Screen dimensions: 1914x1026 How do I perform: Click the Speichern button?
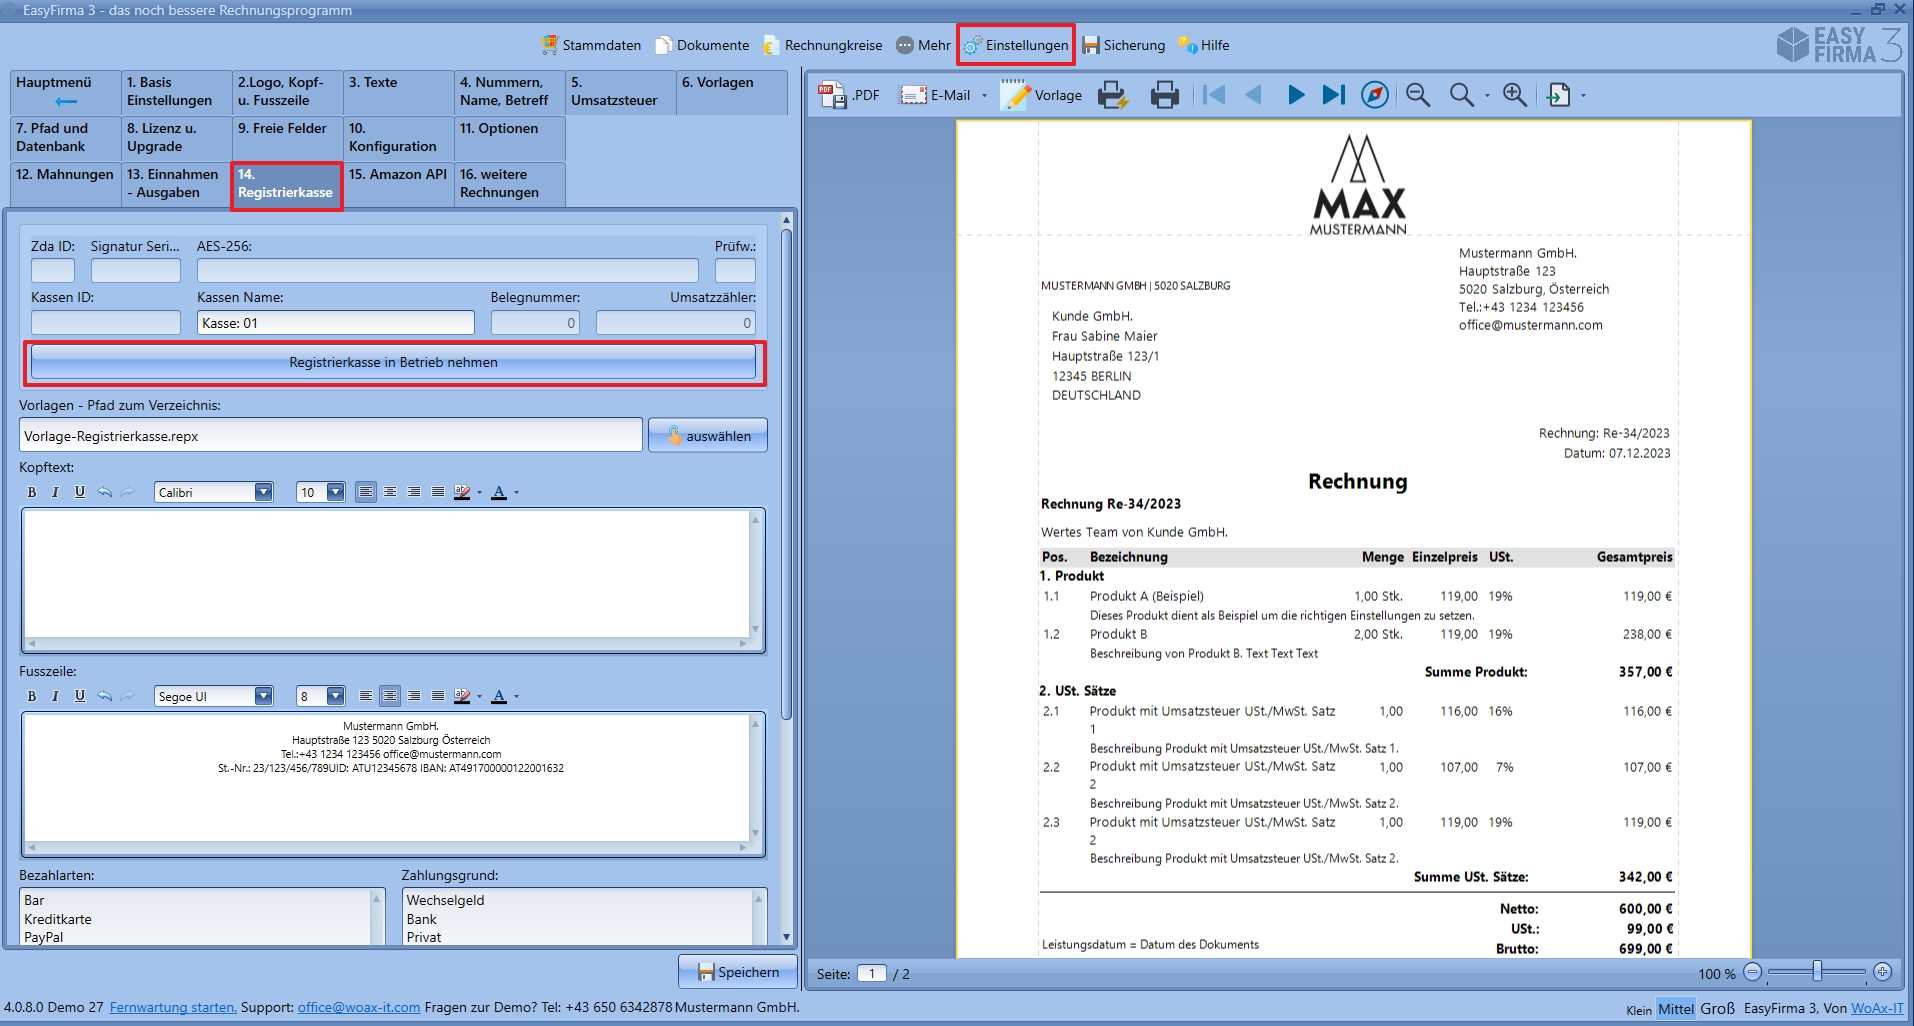pos(738,972)
